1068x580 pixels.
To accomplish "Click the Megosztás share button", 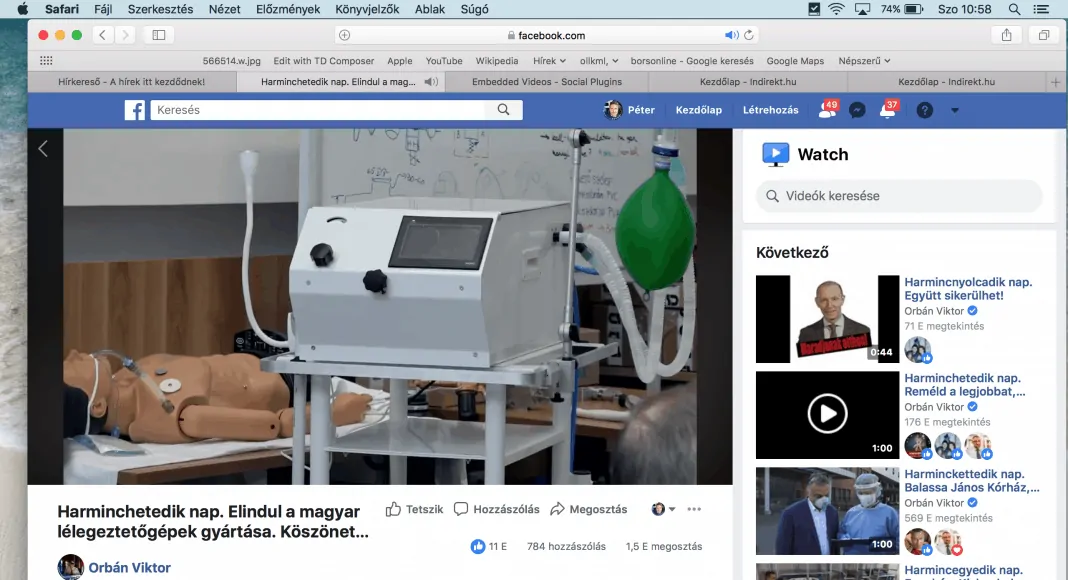I will 588,509.
